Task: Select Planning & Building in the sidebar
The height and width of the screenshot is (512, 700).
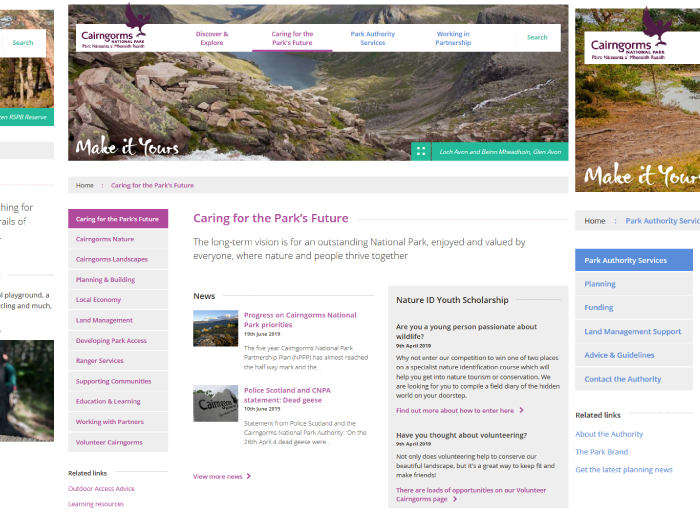Action: click(118, 279)
